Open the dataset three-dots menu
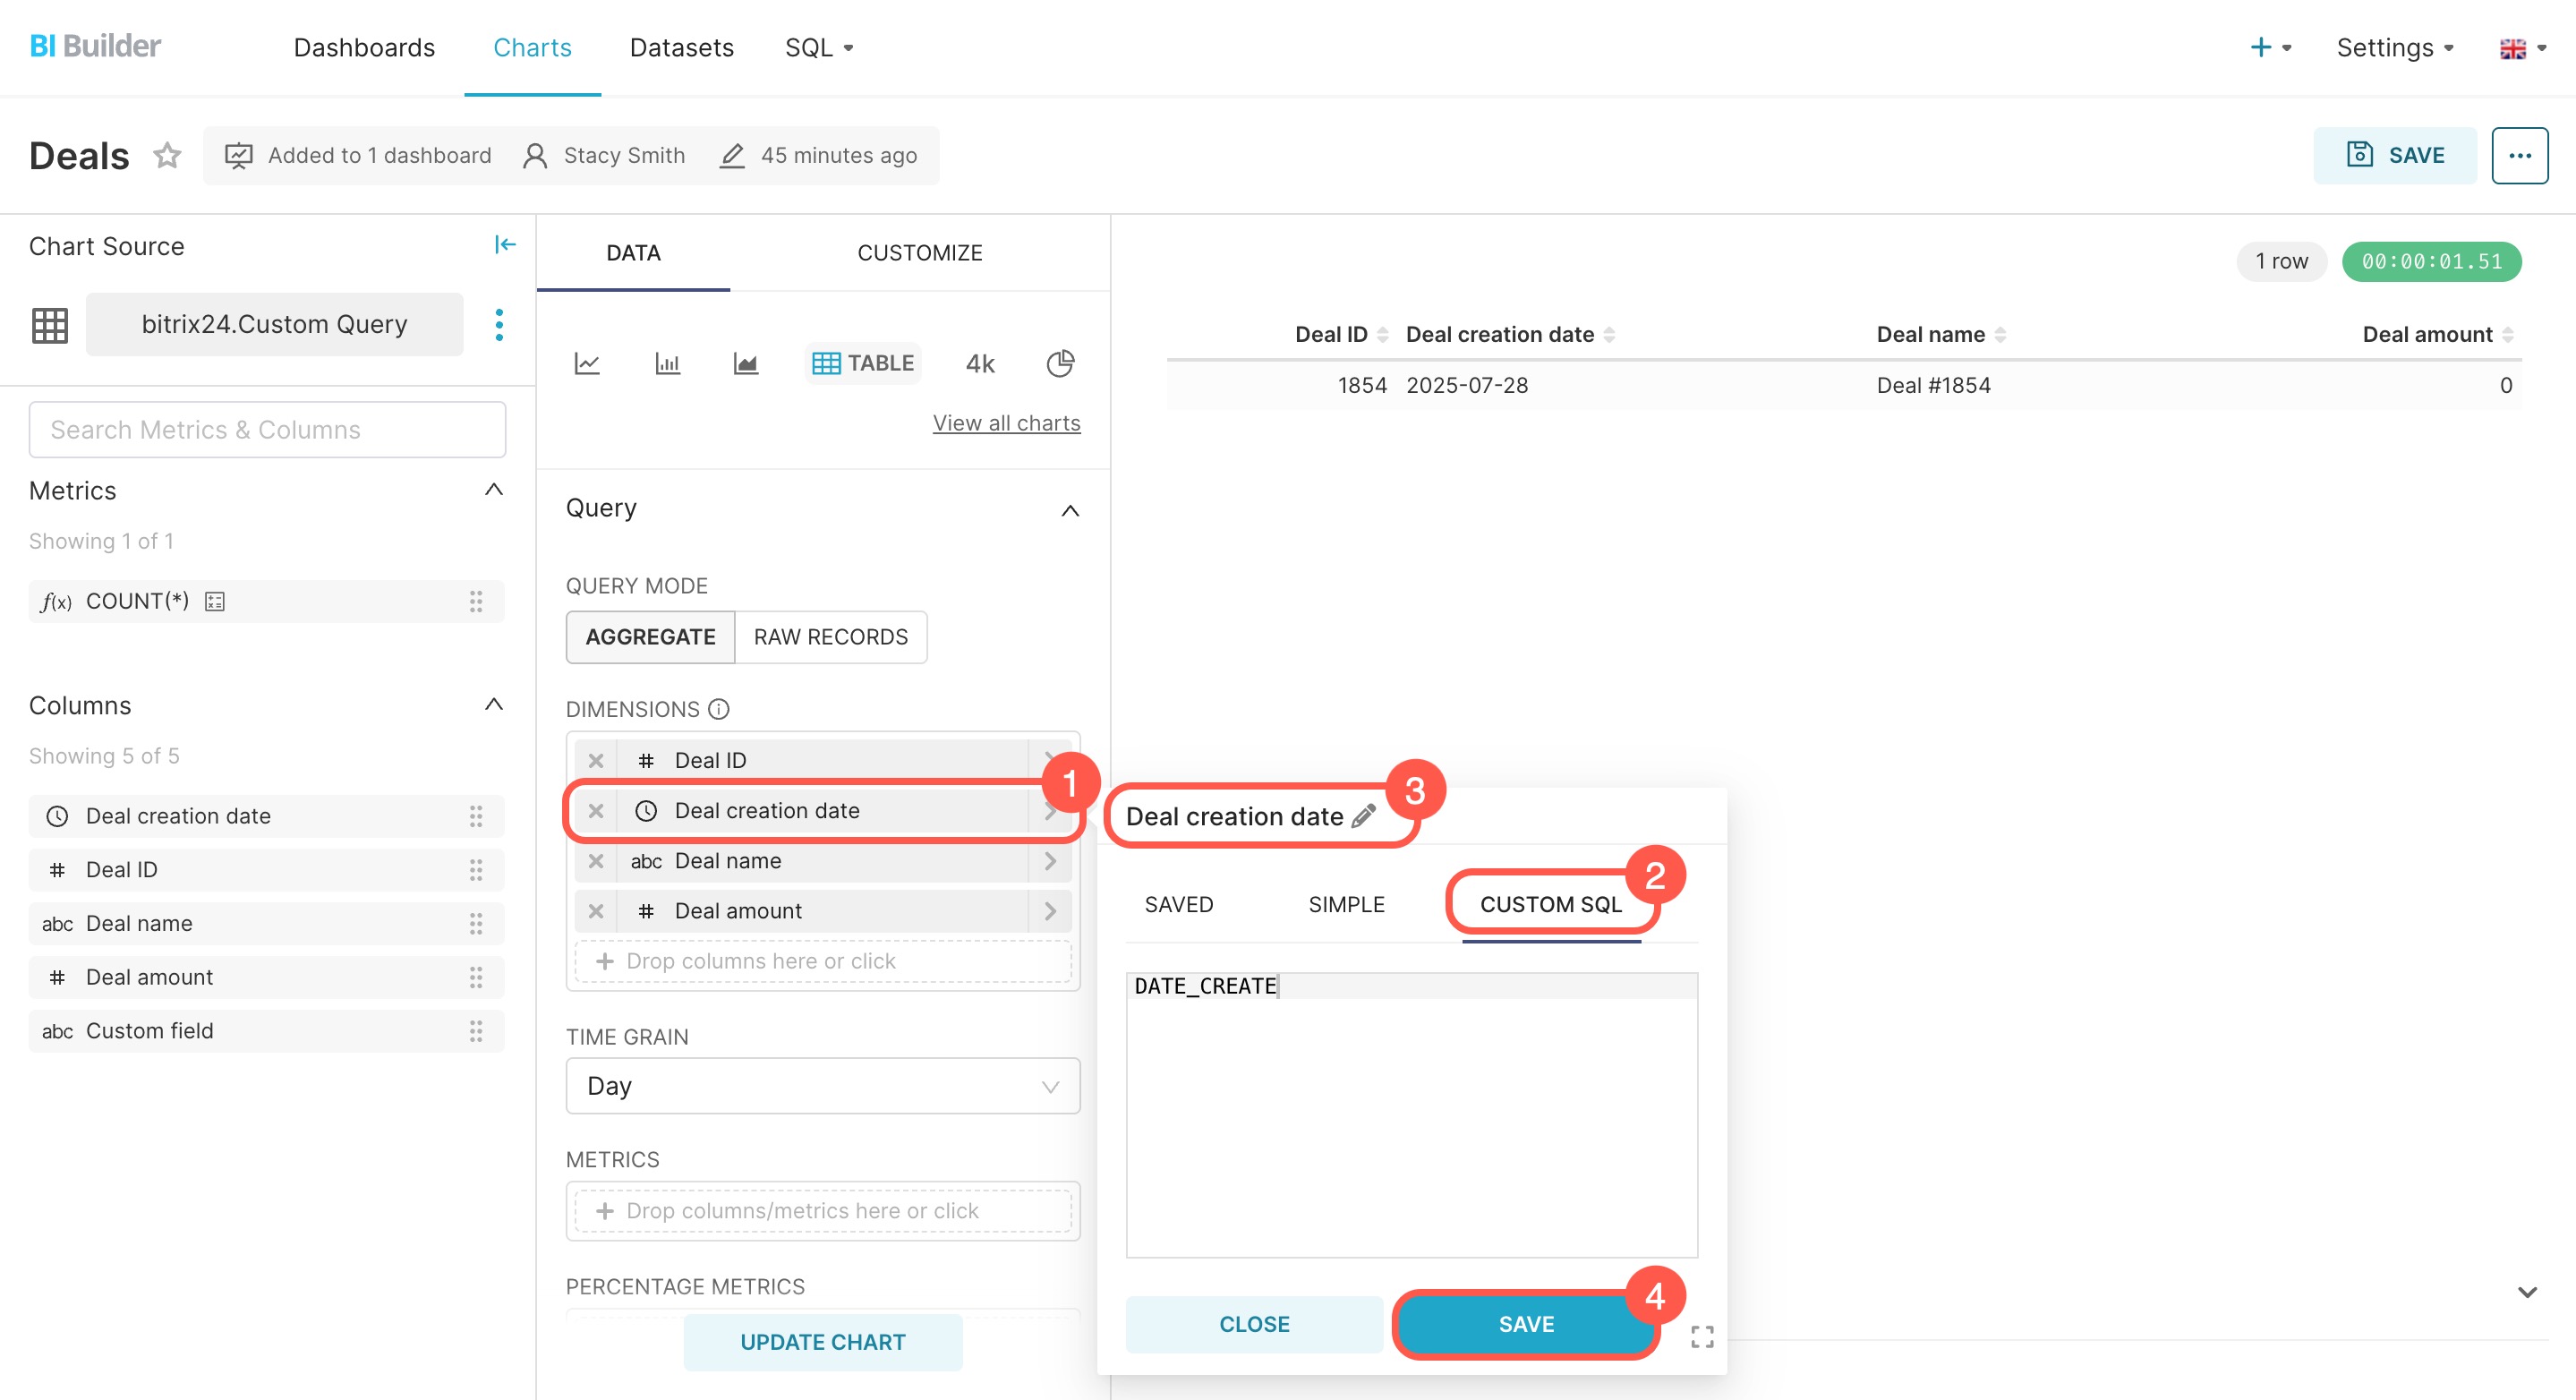The height and width of the screenshot is (1400, 2576). 499,324
